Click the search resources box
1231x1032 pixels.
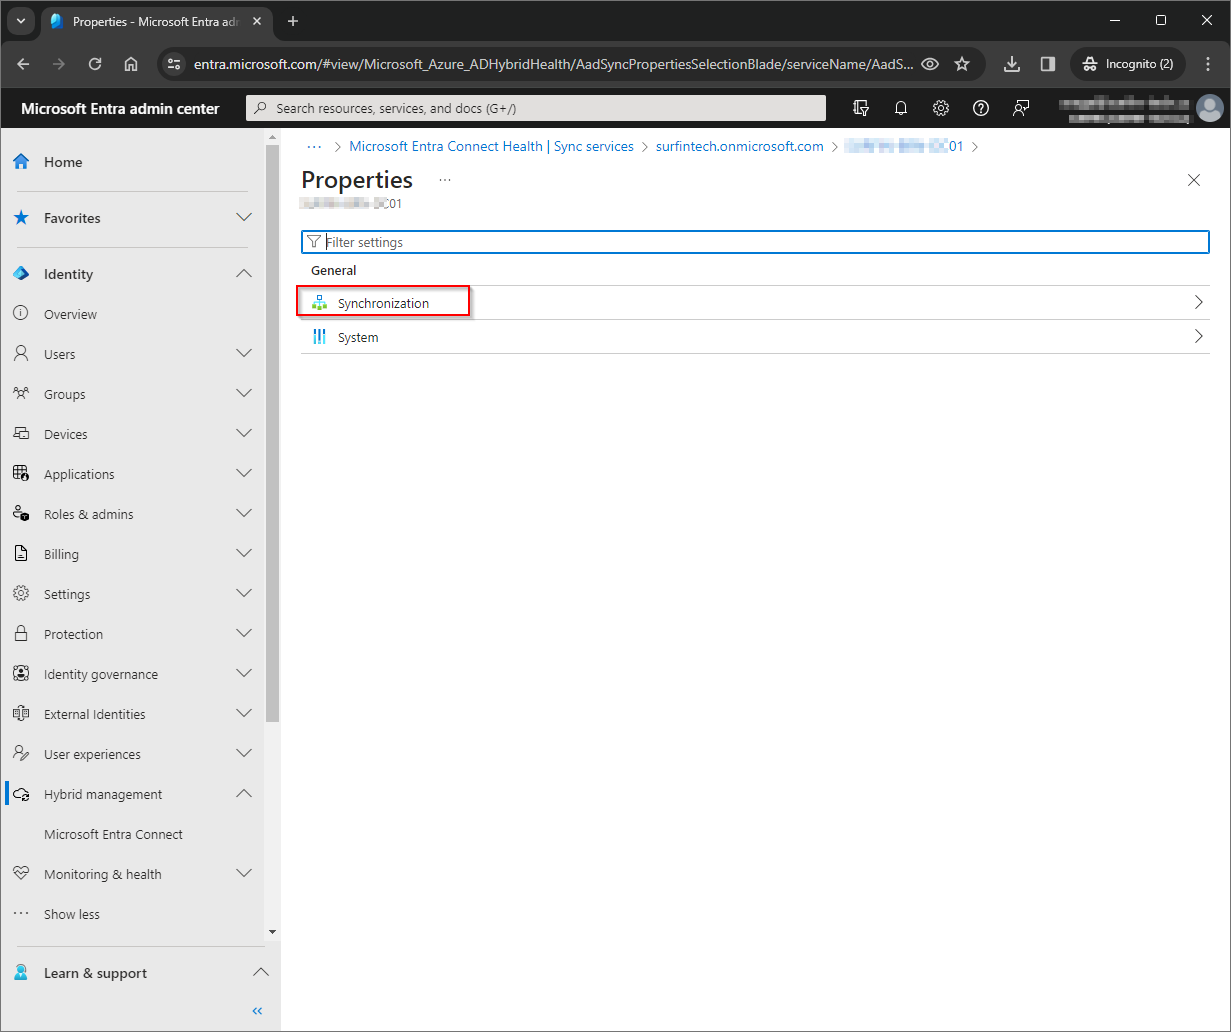[536, 108]
